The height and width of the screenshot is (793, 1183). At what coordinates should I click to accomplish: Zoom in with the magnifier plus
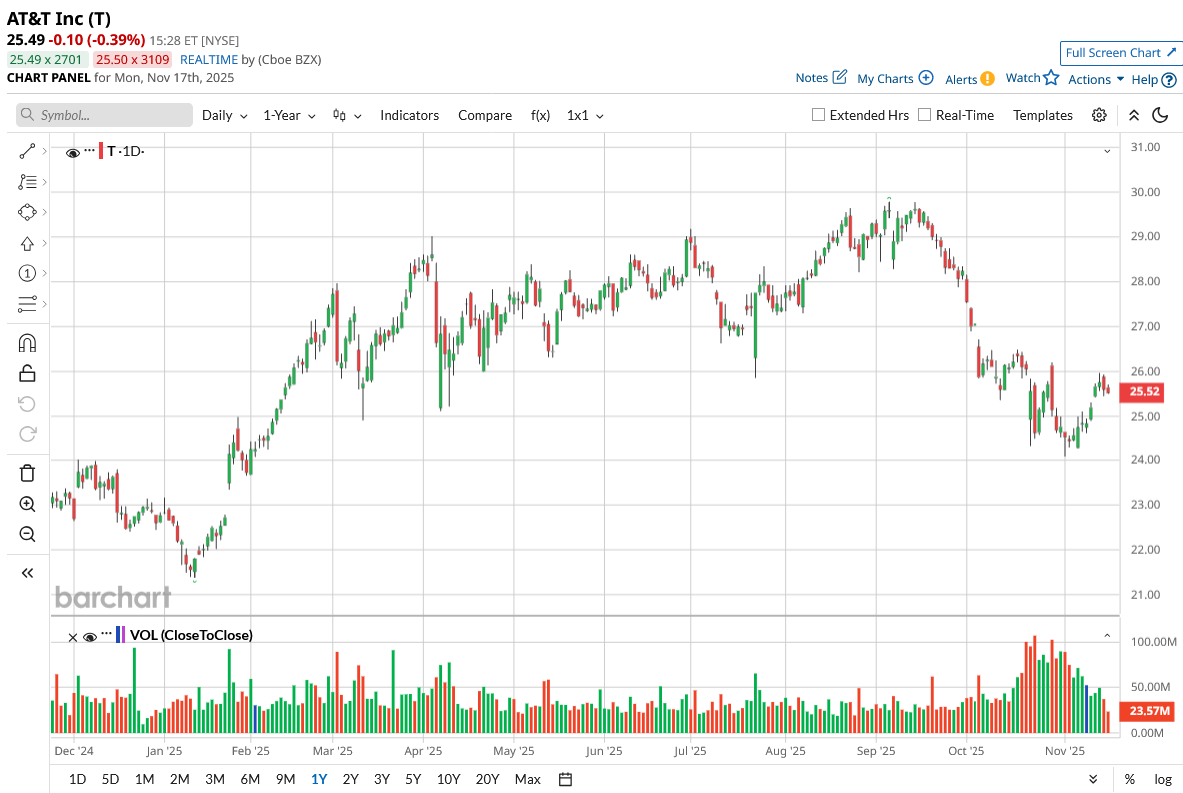point(27,504)
